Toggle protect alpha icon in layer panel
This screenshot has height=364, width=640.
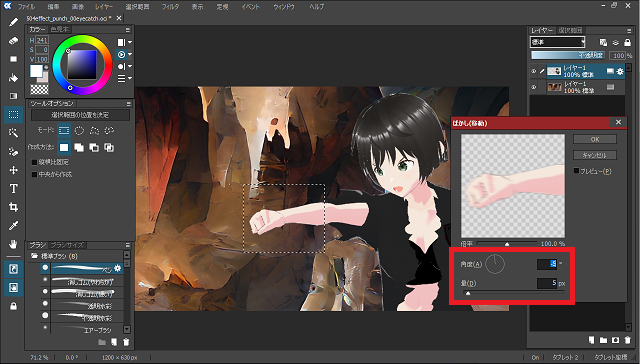pyautogui.click(x=603, y=42)
